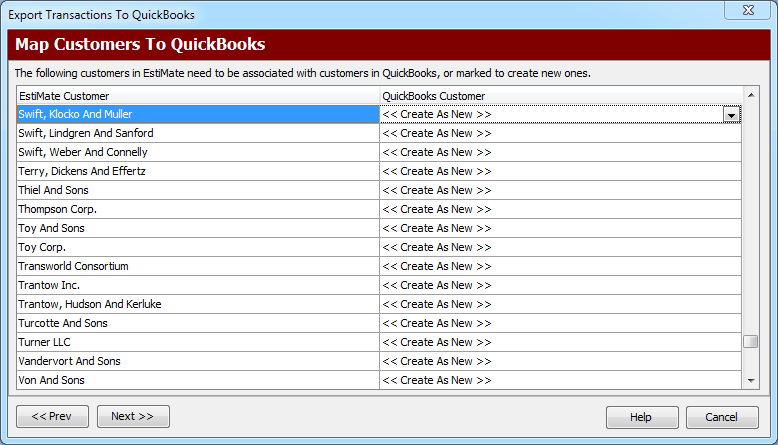Open dropdown for Swift, Klocko And Muller

pyautogui.click(x=732, y=115)
